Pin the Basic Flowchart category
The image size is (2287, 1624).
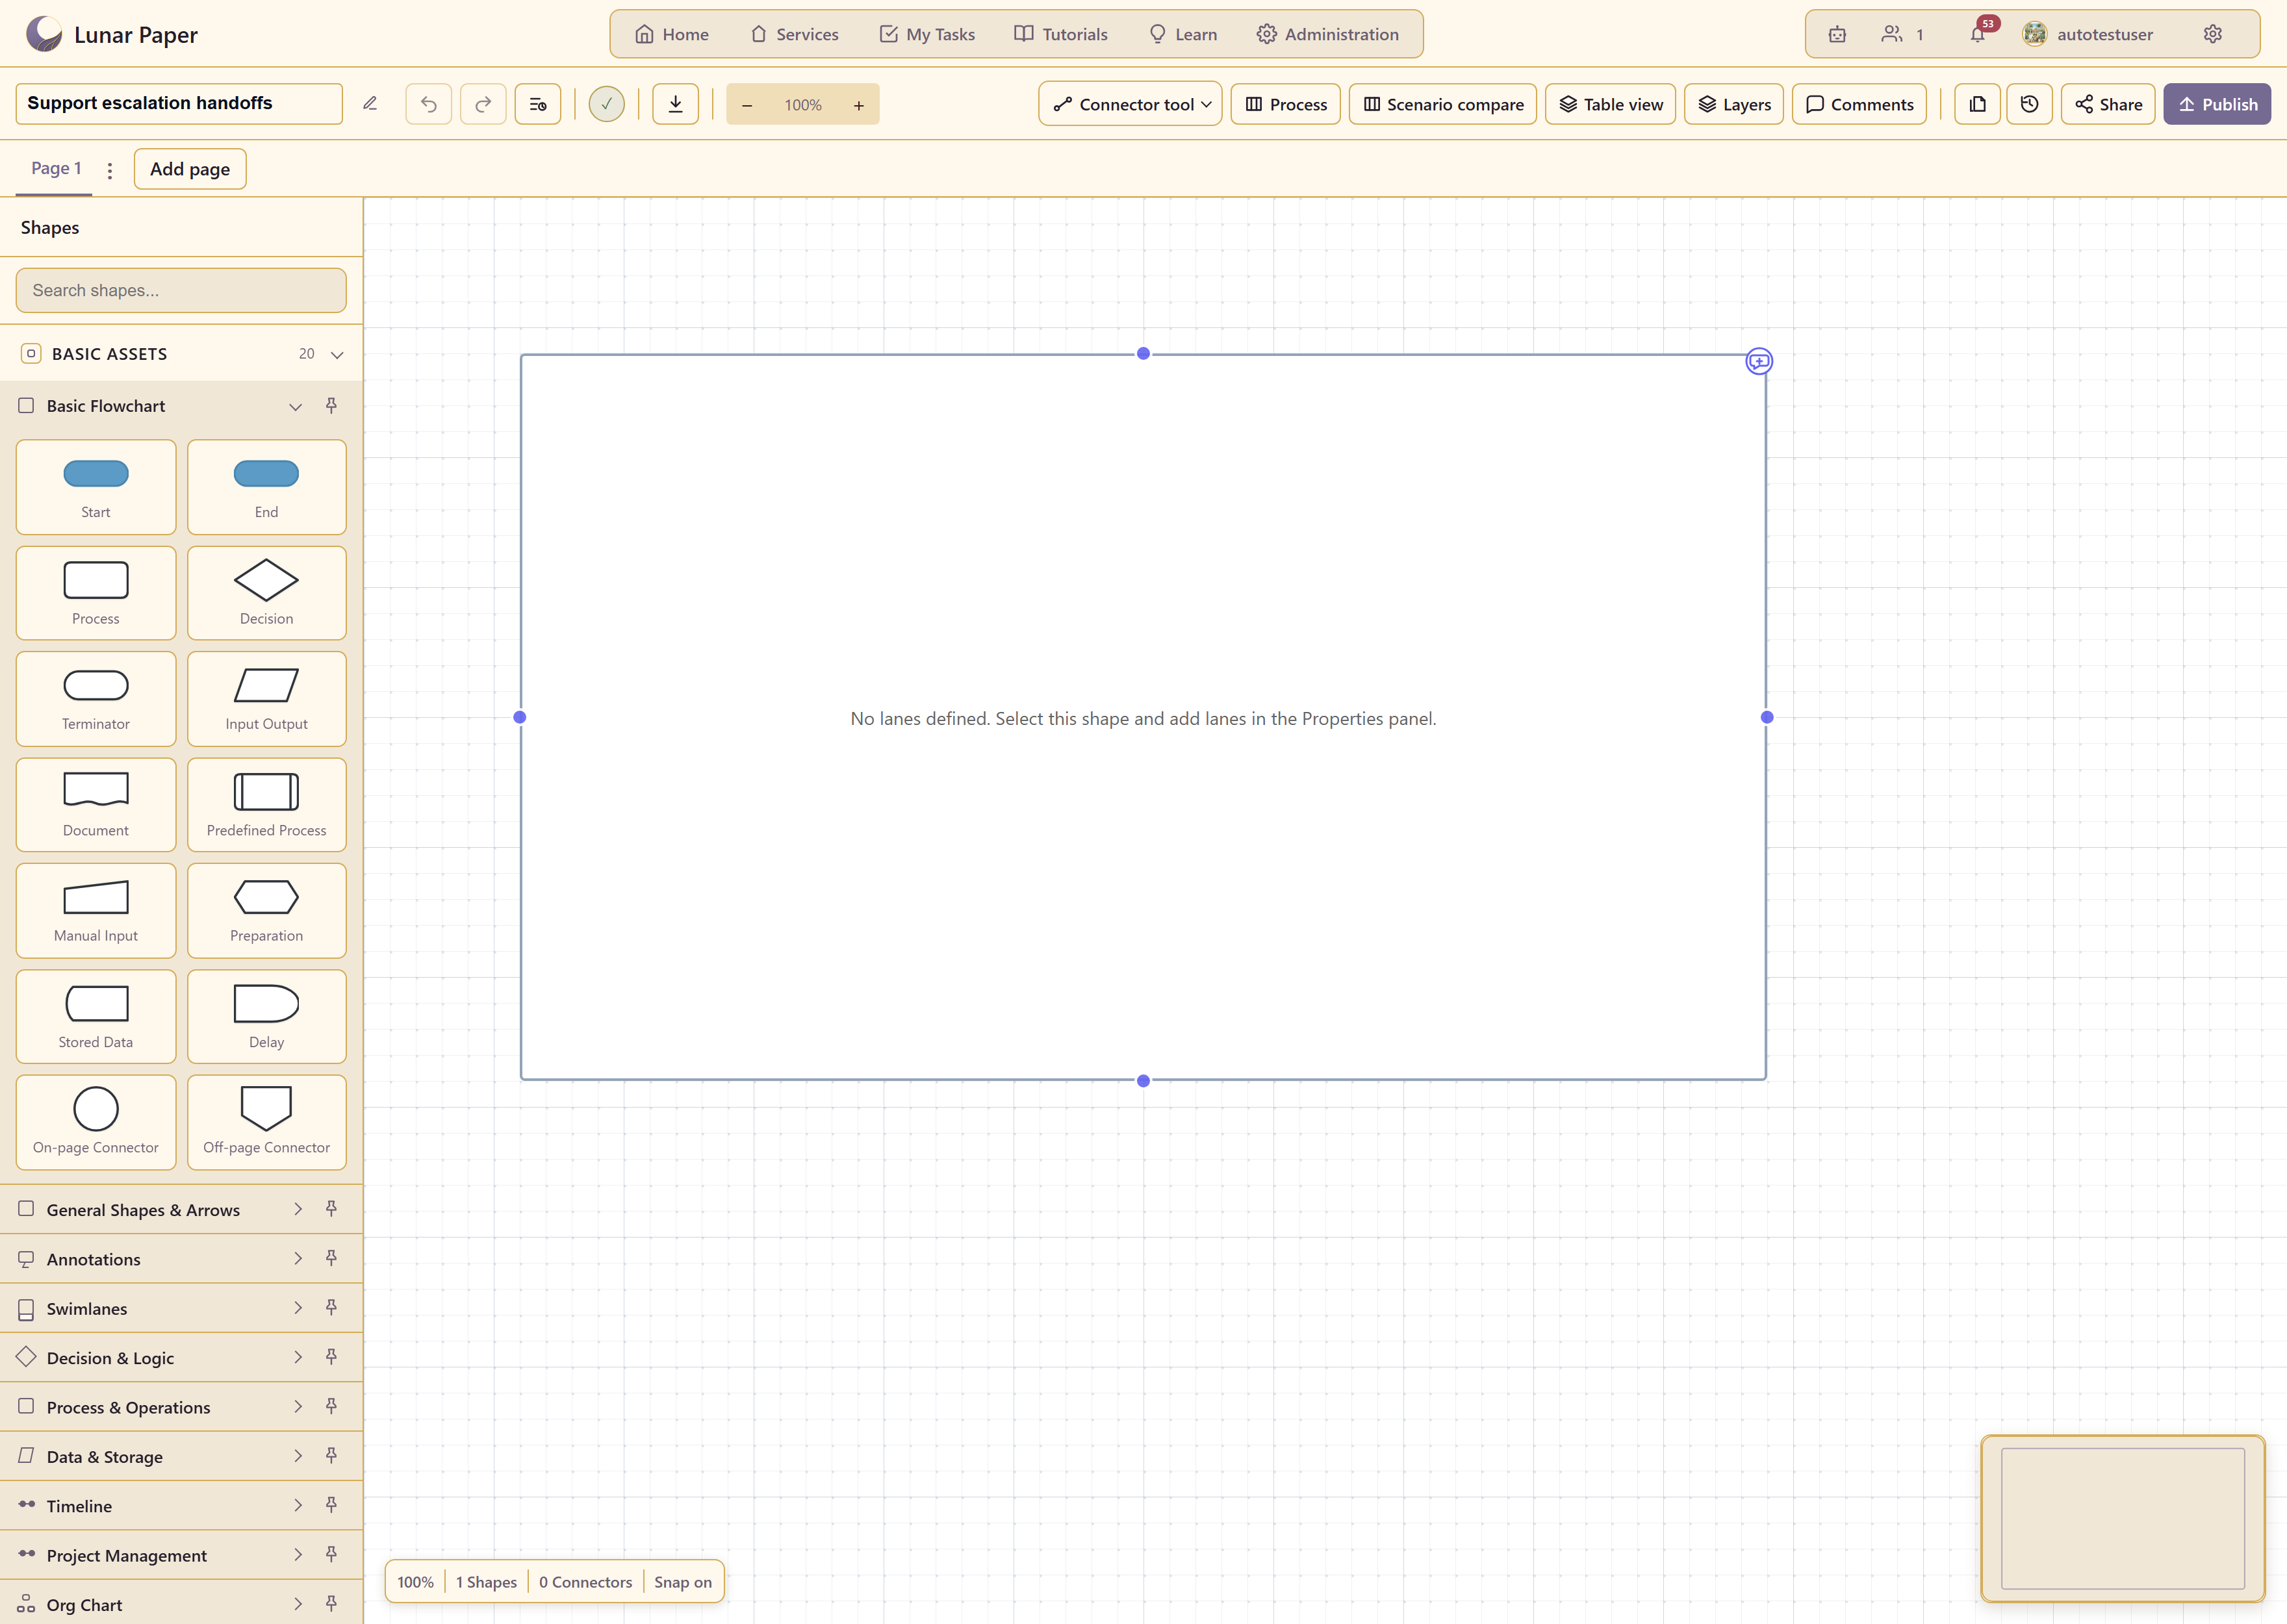(x=331, y=406)
